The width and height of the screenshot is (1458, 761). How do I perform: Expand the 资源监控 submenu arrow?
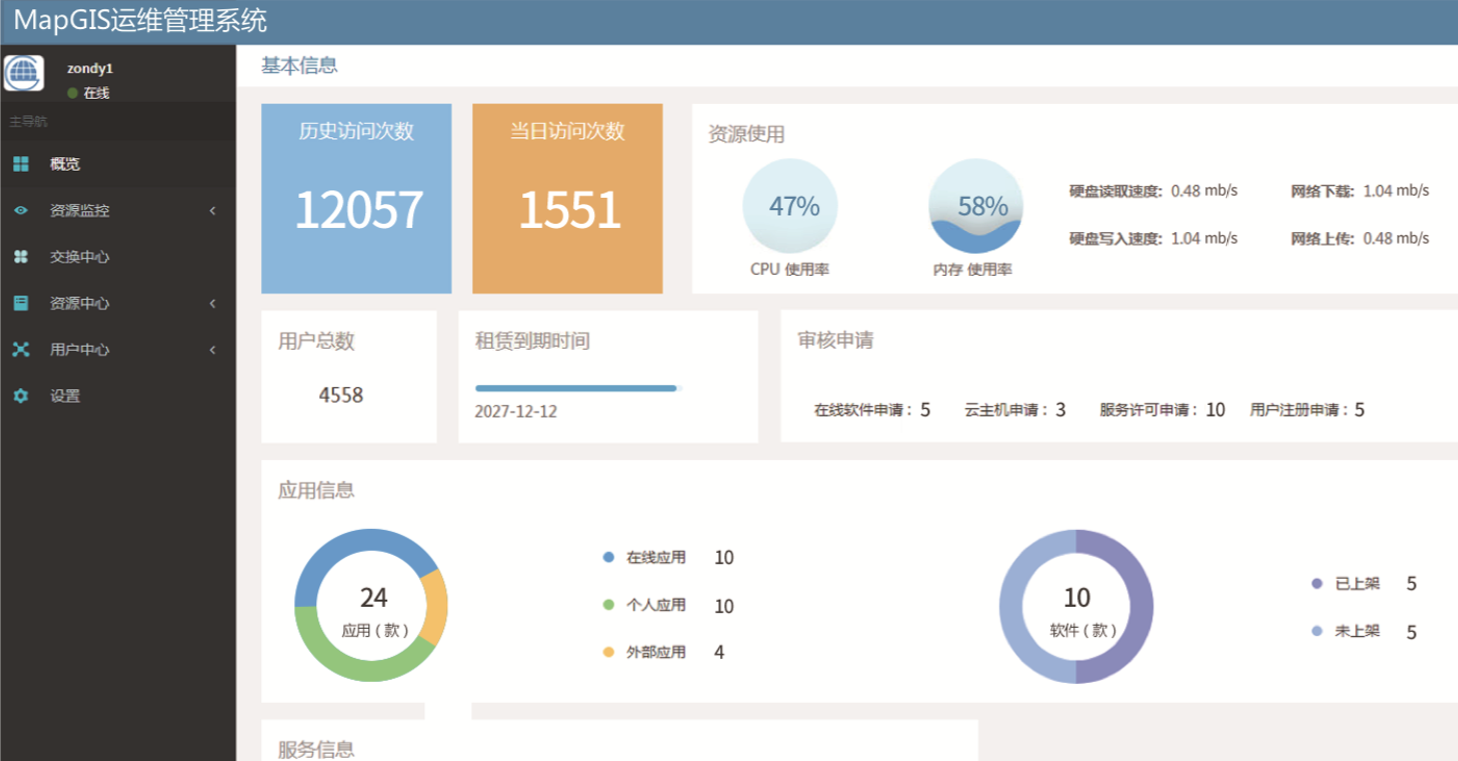[213, 211]
